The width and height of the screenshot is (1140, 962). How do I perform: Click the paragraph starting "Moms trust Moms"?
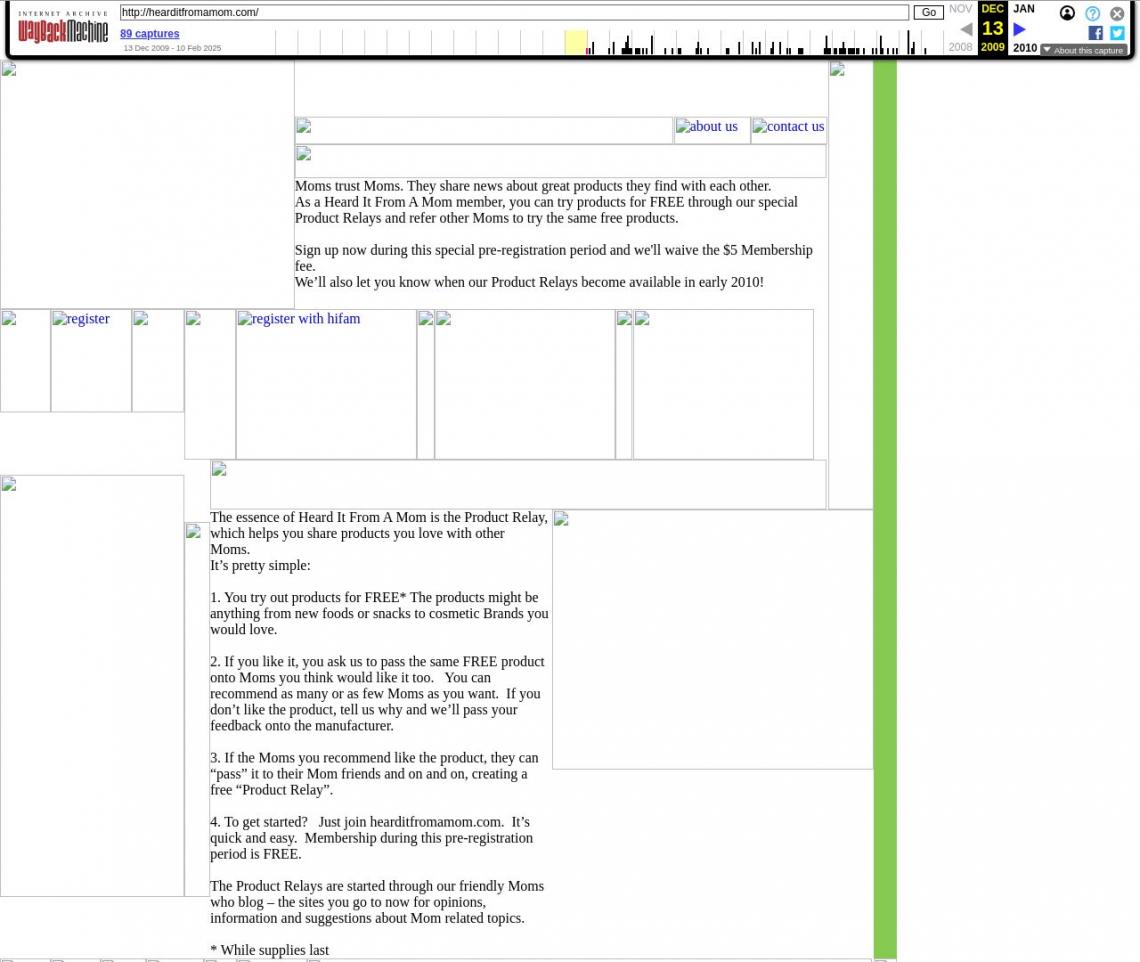click(x=546, y=202)
